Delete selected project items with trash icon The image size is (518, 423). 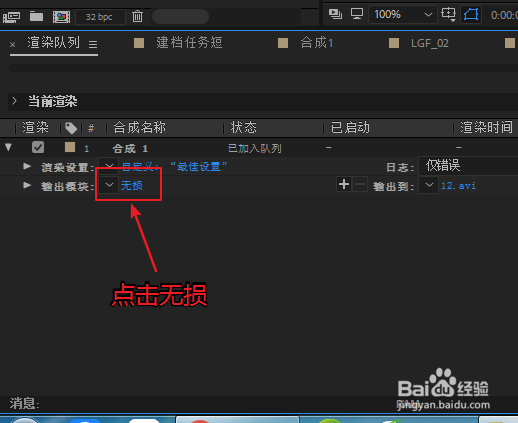click(x=137, y=16)
